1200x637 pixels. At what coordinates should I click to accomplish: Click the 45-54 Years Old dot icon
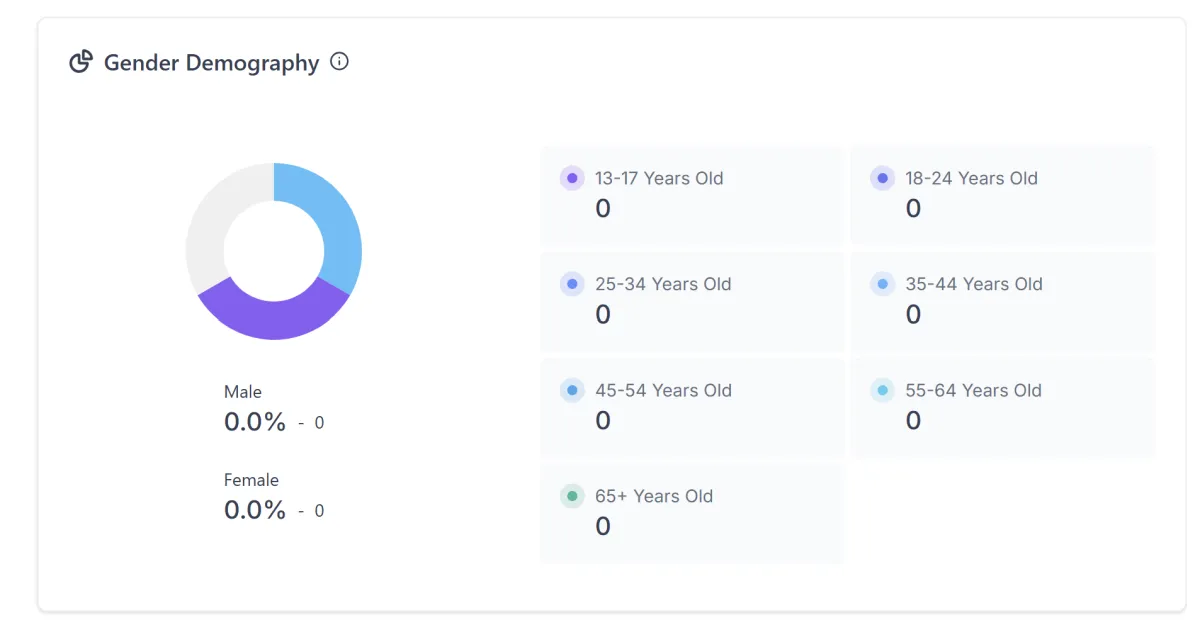[572, 391]
